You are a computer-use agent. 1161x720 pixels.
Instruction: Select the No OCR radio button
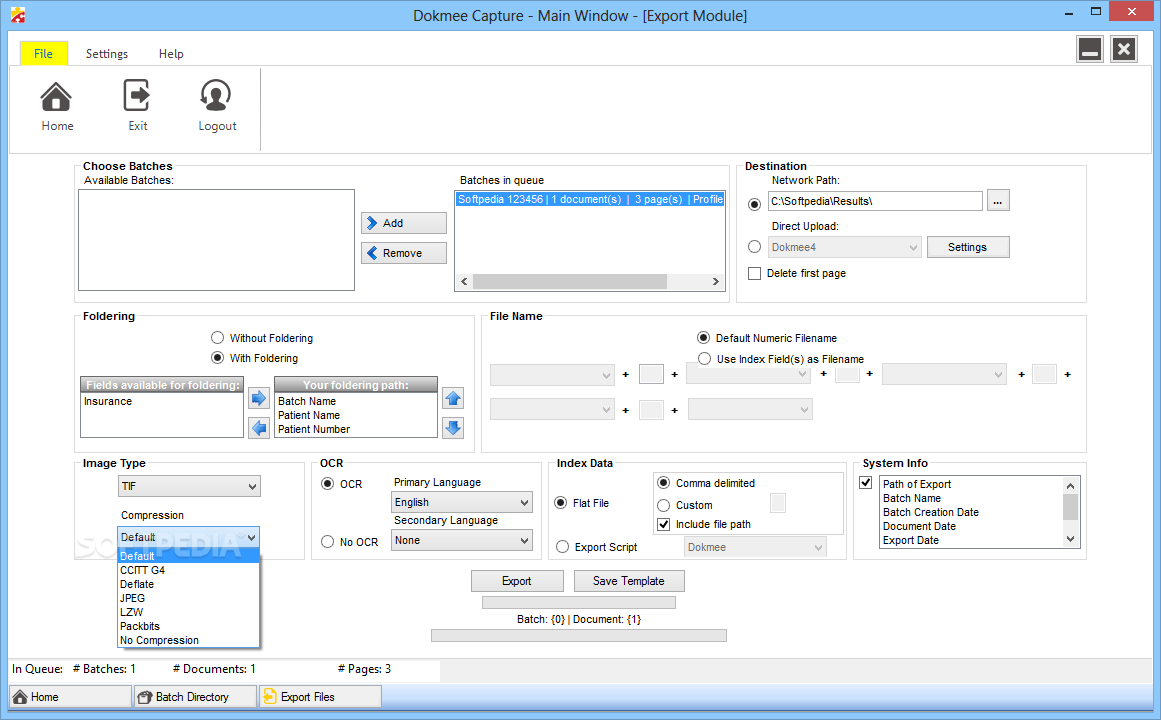pyautogui.click(x=327, y=542)
